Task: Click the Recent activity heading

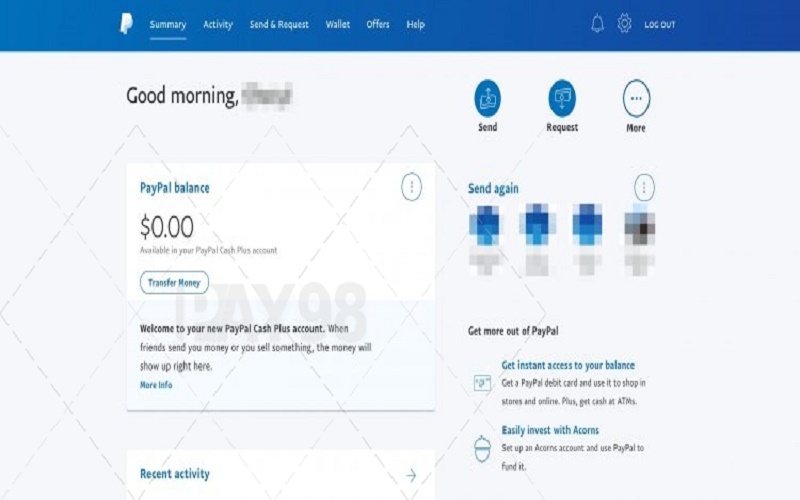Action: click(x=174, y=474)
